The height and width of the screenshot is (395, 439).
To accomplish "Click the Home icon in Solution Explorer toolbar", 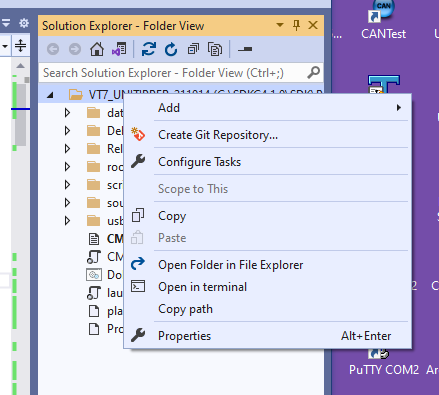I will tap(97, 49).
